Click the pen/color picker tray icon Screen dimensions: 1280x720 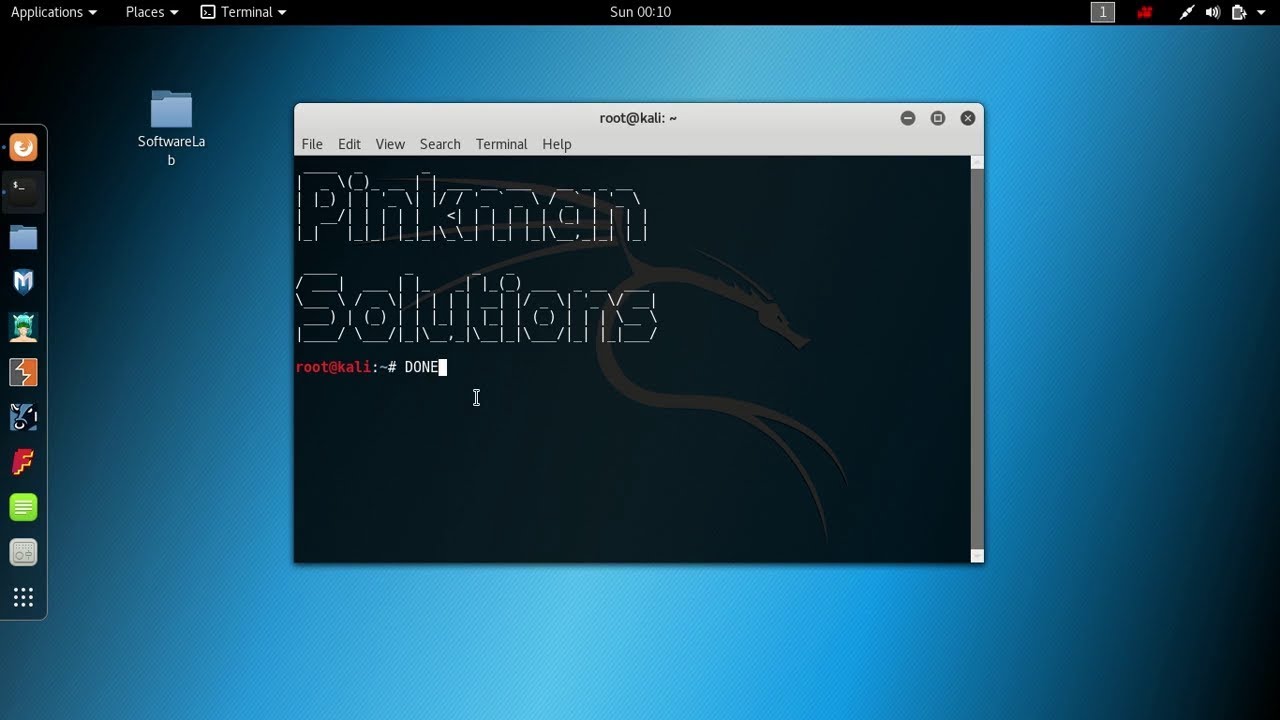pyautogui.click(x=1187, y=12)
